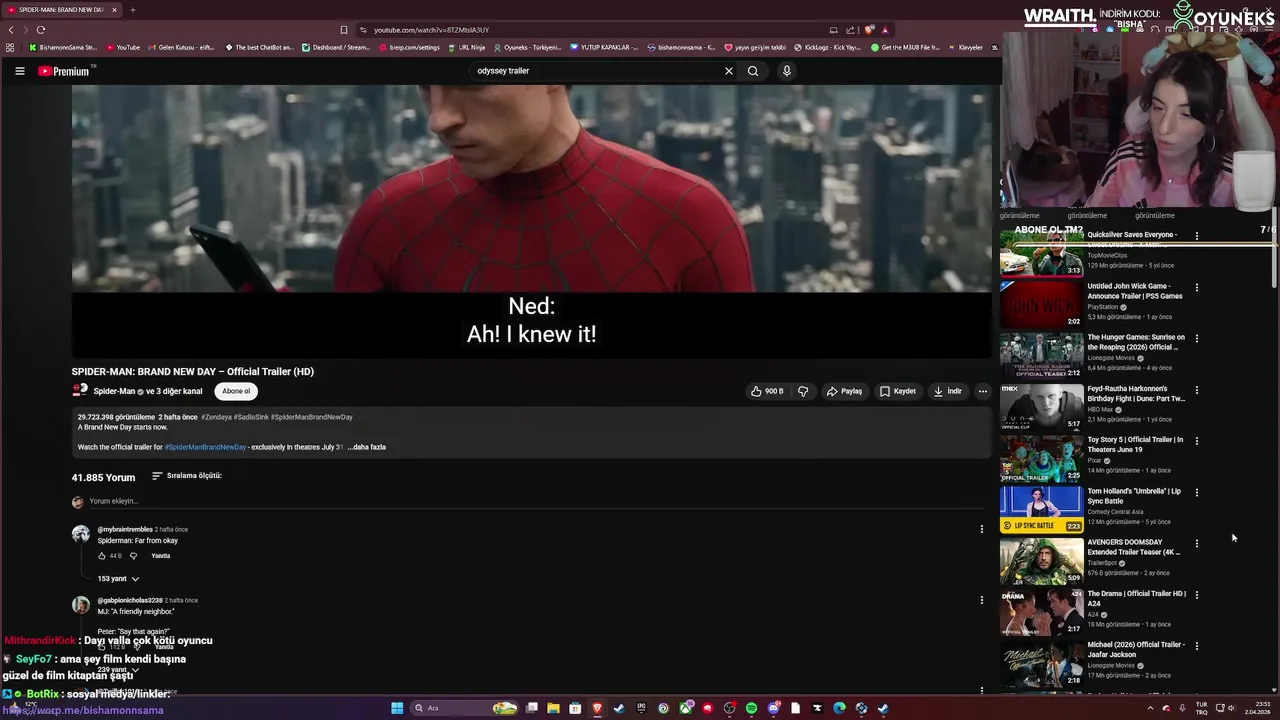
Task: Reload the page with refresh icon
Action: 40,30
